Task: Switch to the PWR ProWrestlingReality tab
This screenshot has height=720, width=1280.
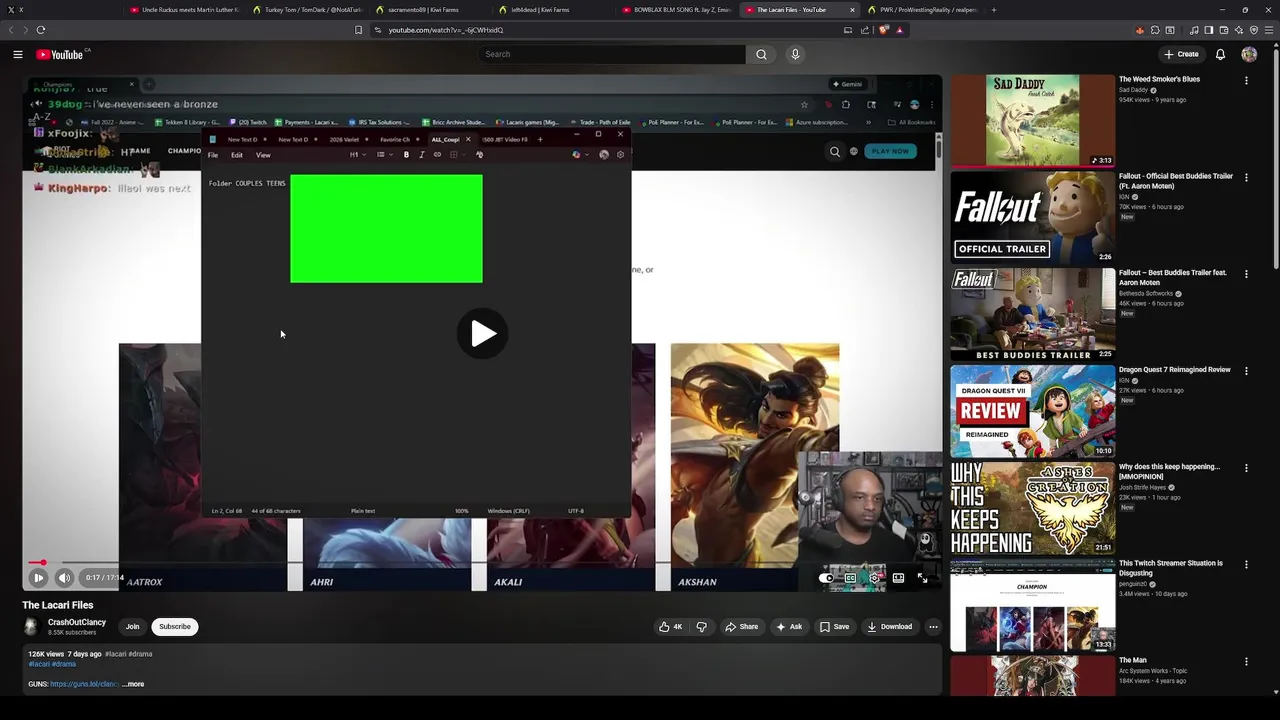Action: tap(923, 10)
